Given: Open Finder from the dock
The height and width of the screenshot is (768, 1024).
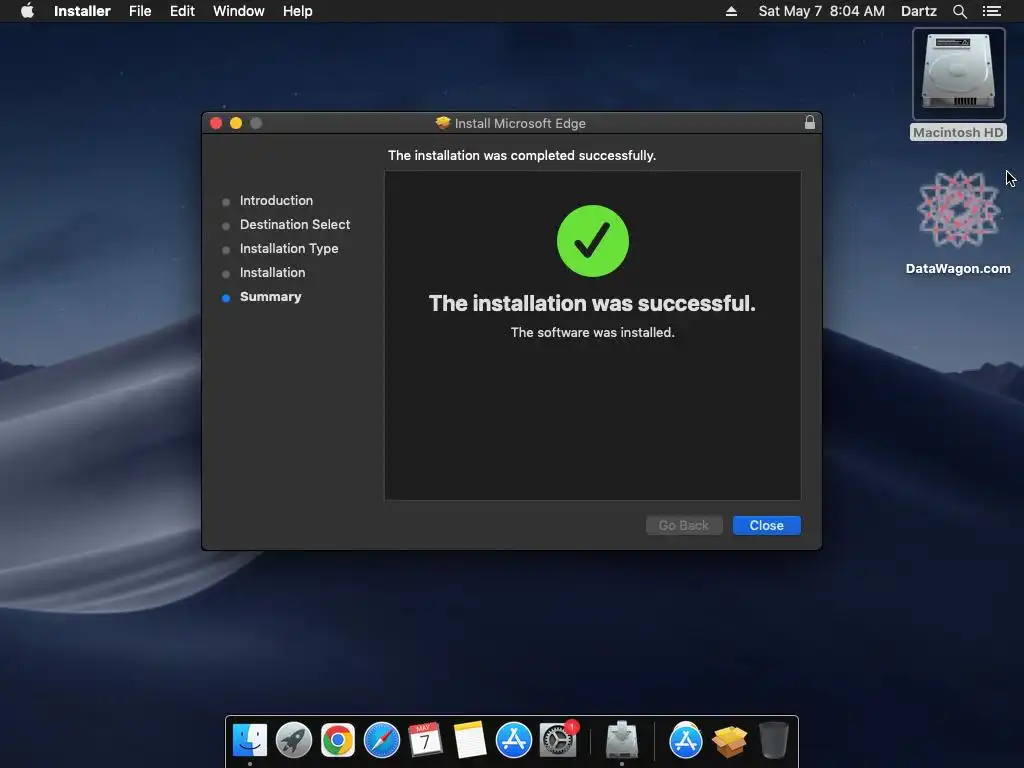Looking at the screenshot, I should (x=249, y=740).
